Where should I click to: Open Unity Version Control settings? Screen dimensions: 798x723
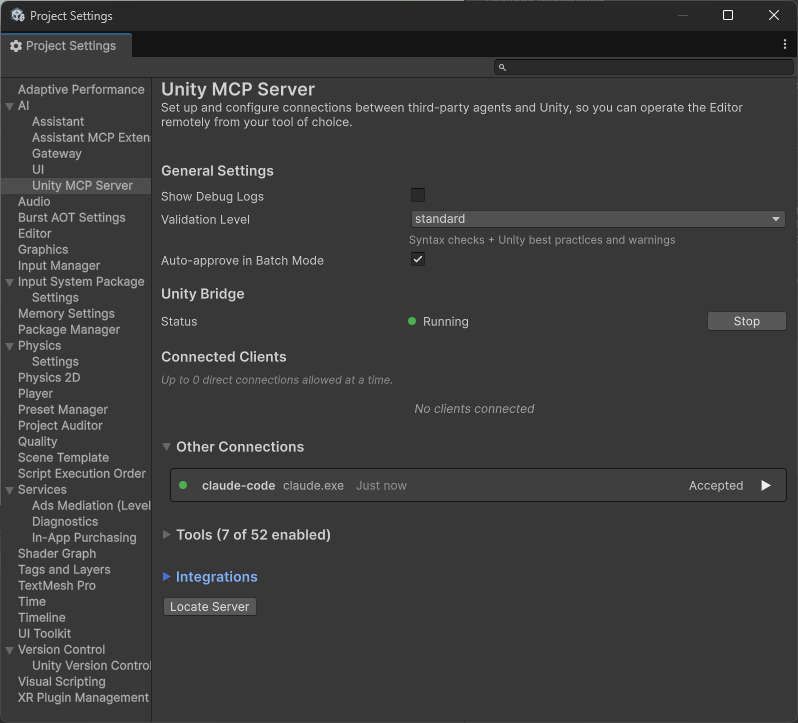tap(91, 666)
